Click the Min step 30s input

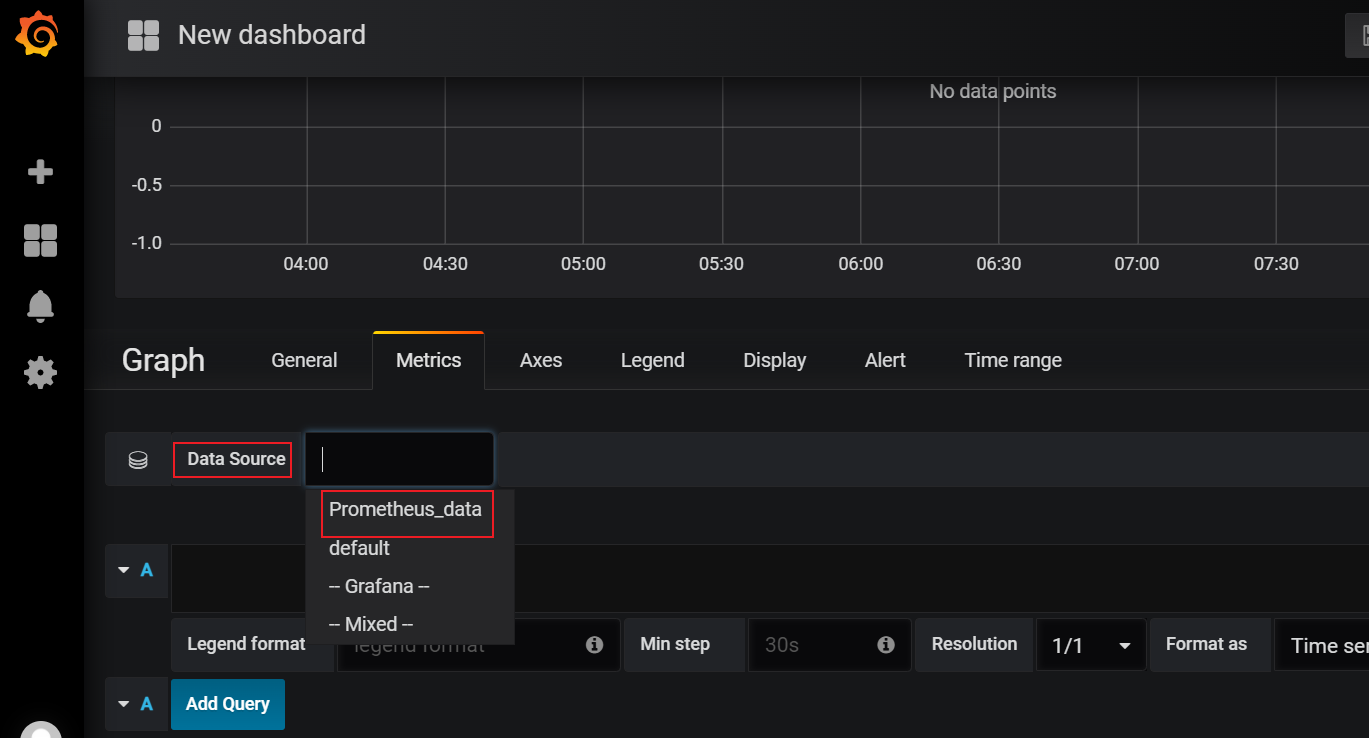pyautogui.click(x=830, y=645)
